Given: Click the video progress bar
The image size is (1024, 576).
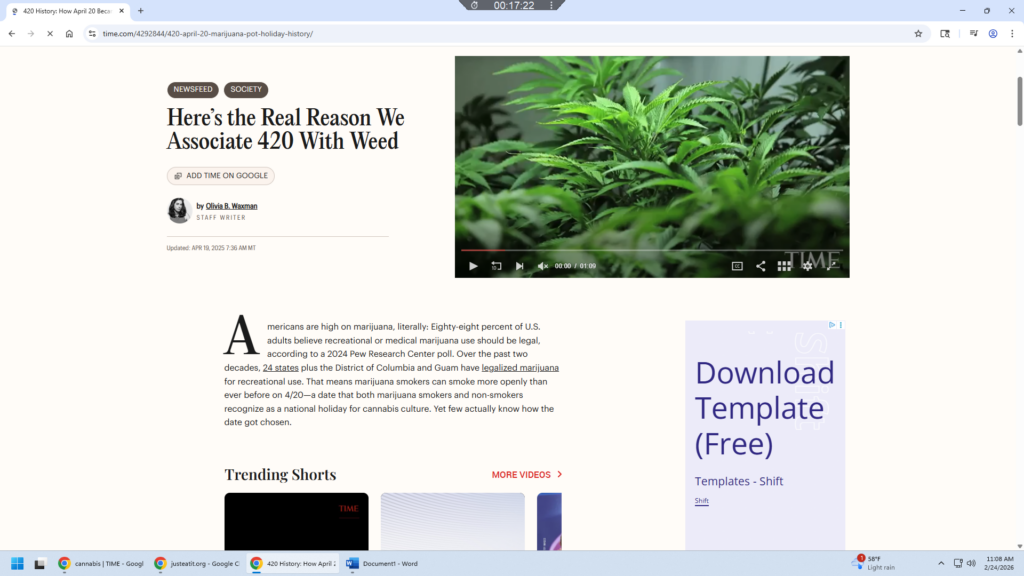Looking at the screenshot, I should click(650, 251).
